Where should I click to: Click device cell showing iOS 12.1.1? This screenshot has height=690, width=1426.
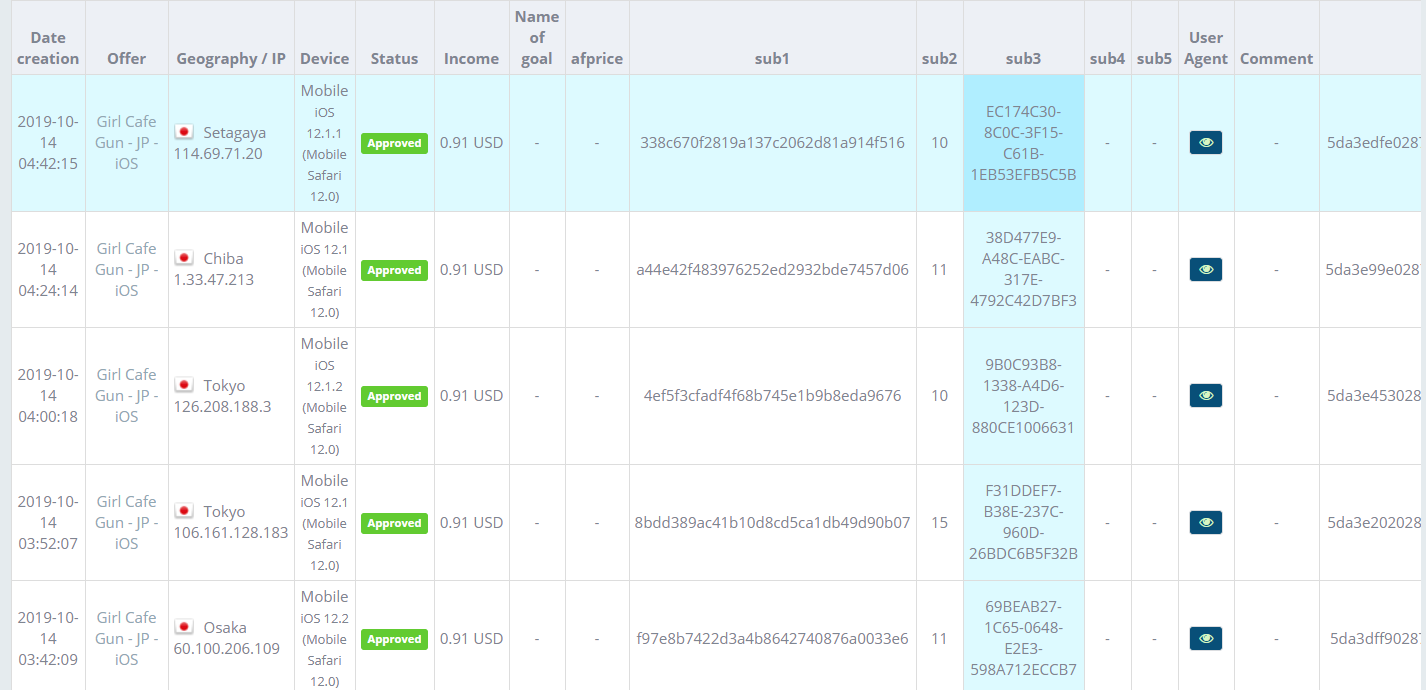click(x=325, y=143)
